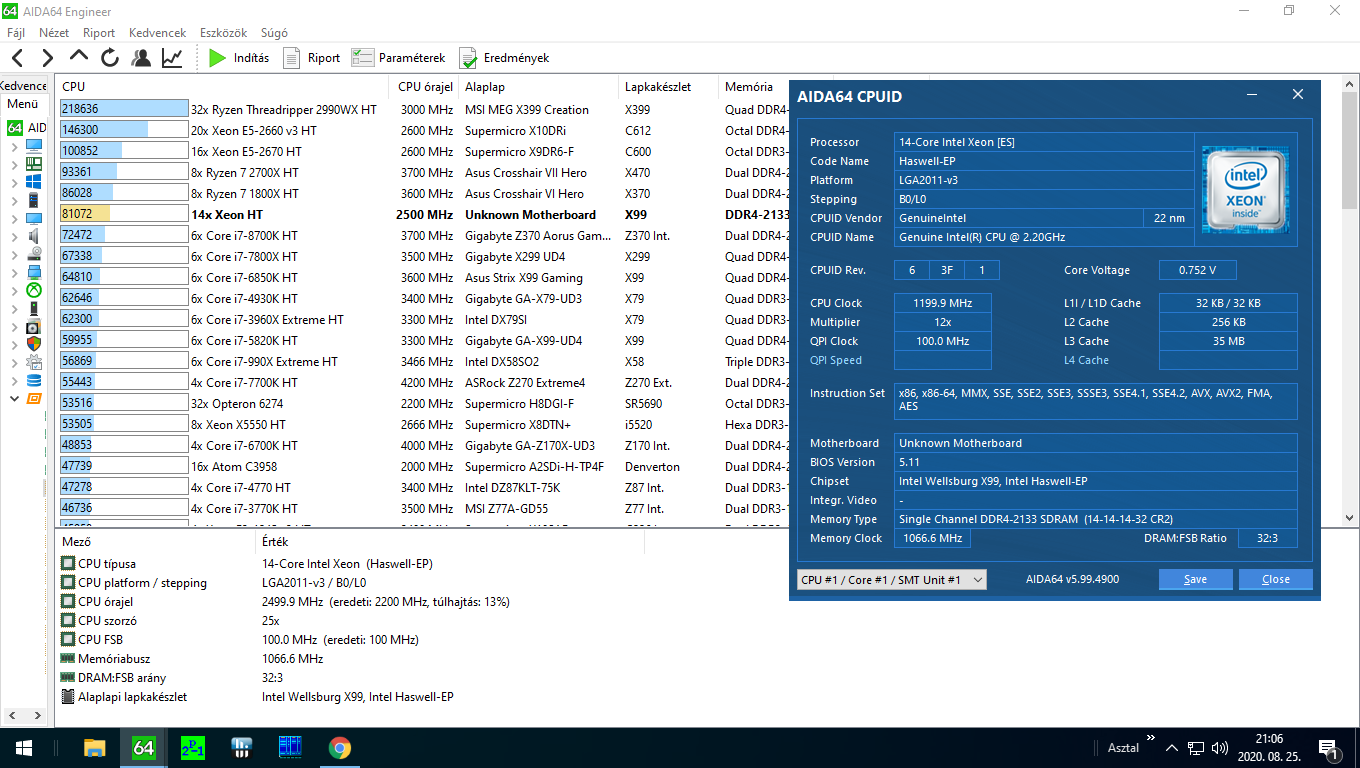Open the CPU / Core / SMT Unit dropdown
The image size is (1360, 768).
(x=892, y=580)
